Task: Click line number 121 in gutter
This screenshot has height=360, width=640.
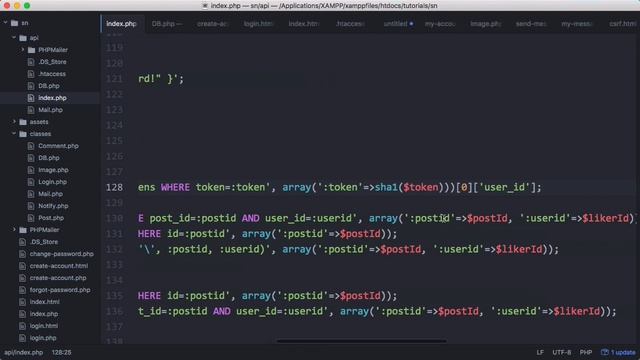Action: pyautogui.click(x=114, y=79)
